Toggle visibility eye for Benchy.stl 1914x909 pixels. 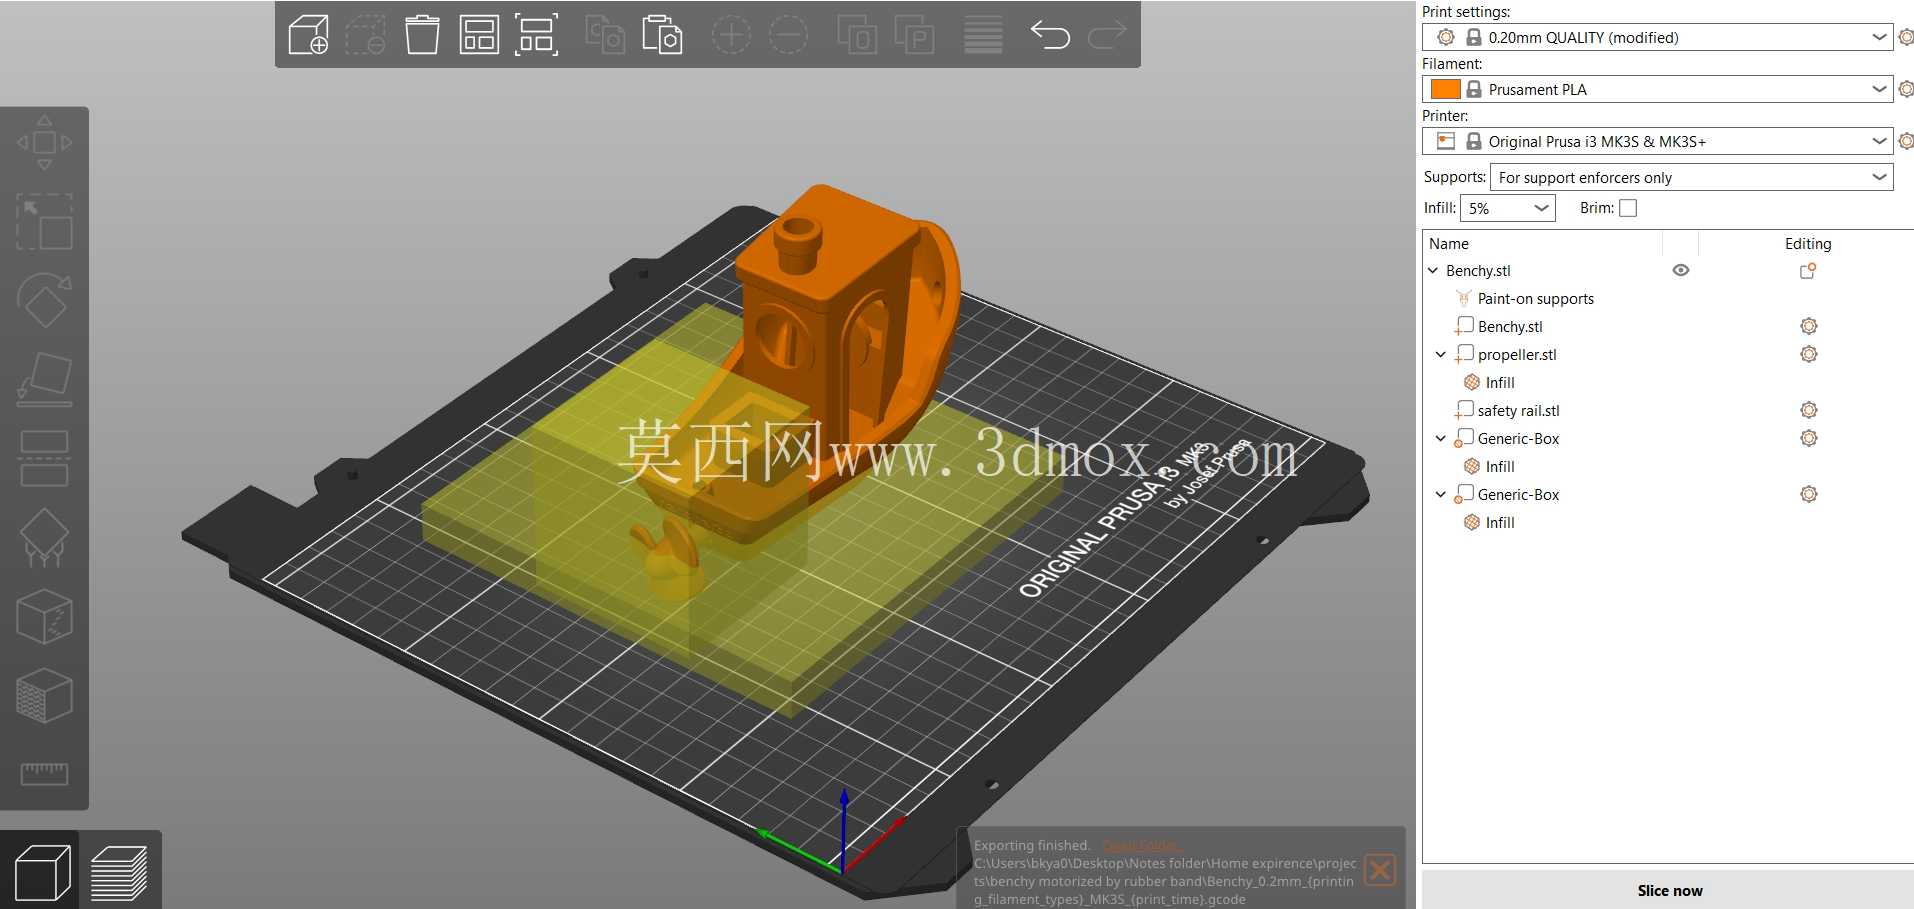click(x=1681, y=270)
